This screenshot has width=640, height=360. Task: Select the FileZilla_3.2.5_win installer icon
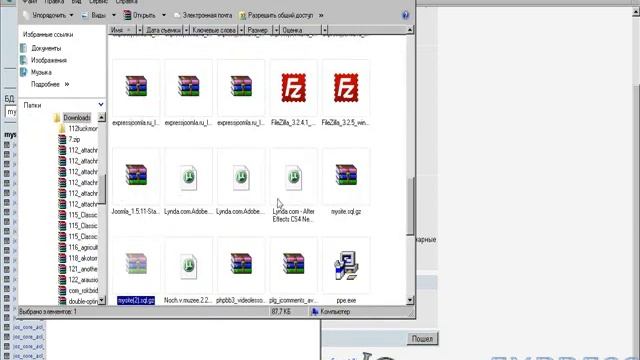click(346, 87)
